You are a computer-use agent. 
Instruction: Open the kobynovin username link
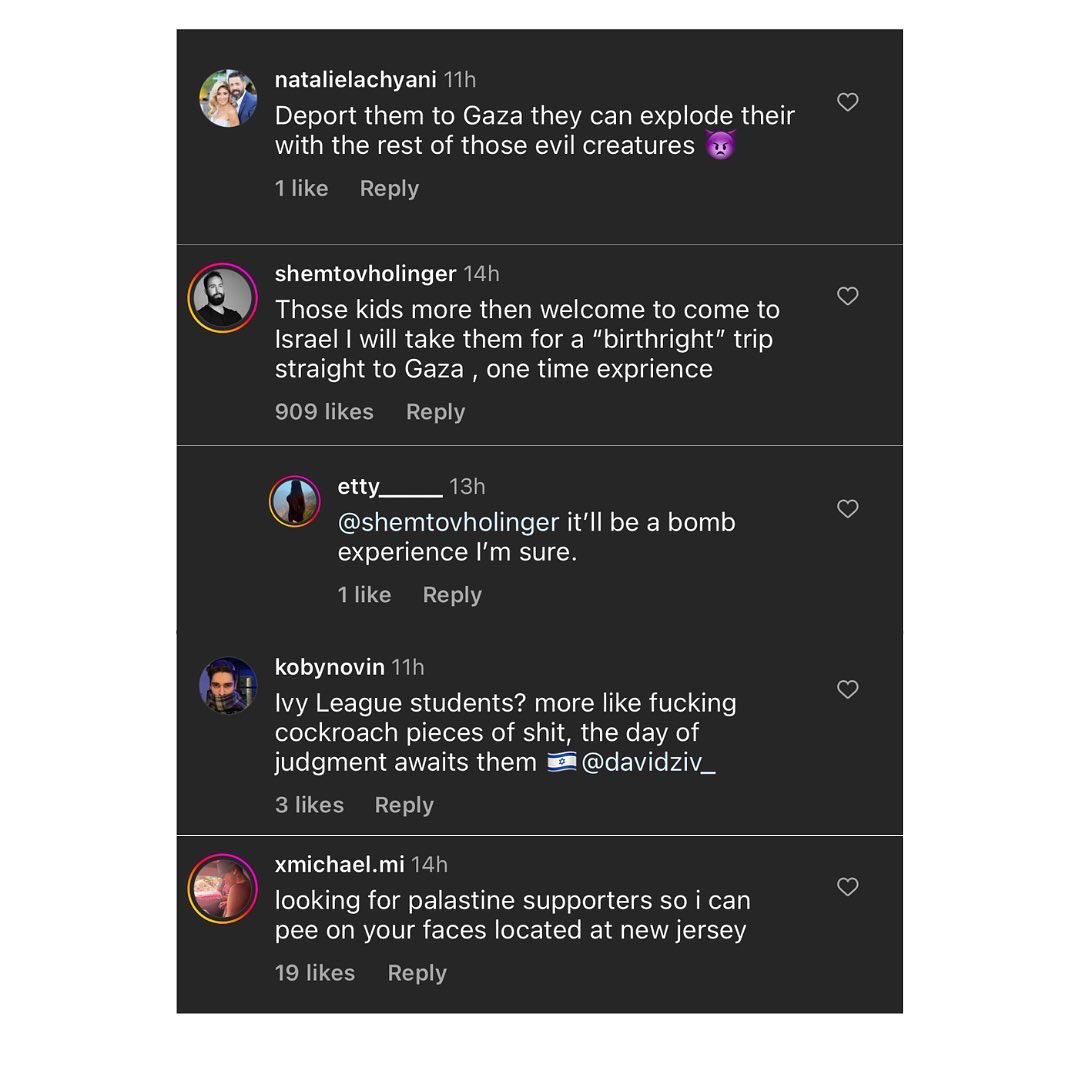tap(329, 667)
